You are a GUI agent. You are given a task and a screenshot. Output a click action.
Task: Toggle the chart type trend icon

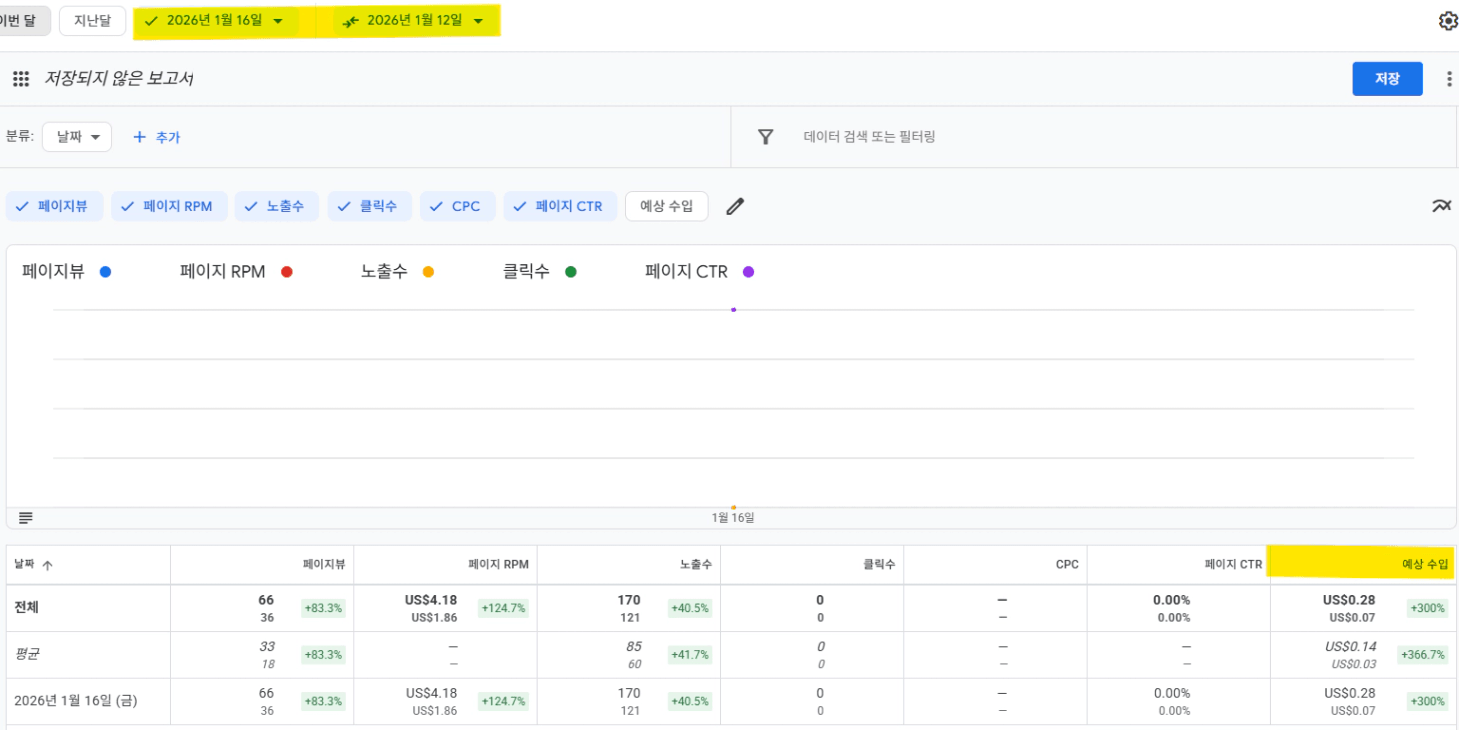click(x=1440, y=206)
